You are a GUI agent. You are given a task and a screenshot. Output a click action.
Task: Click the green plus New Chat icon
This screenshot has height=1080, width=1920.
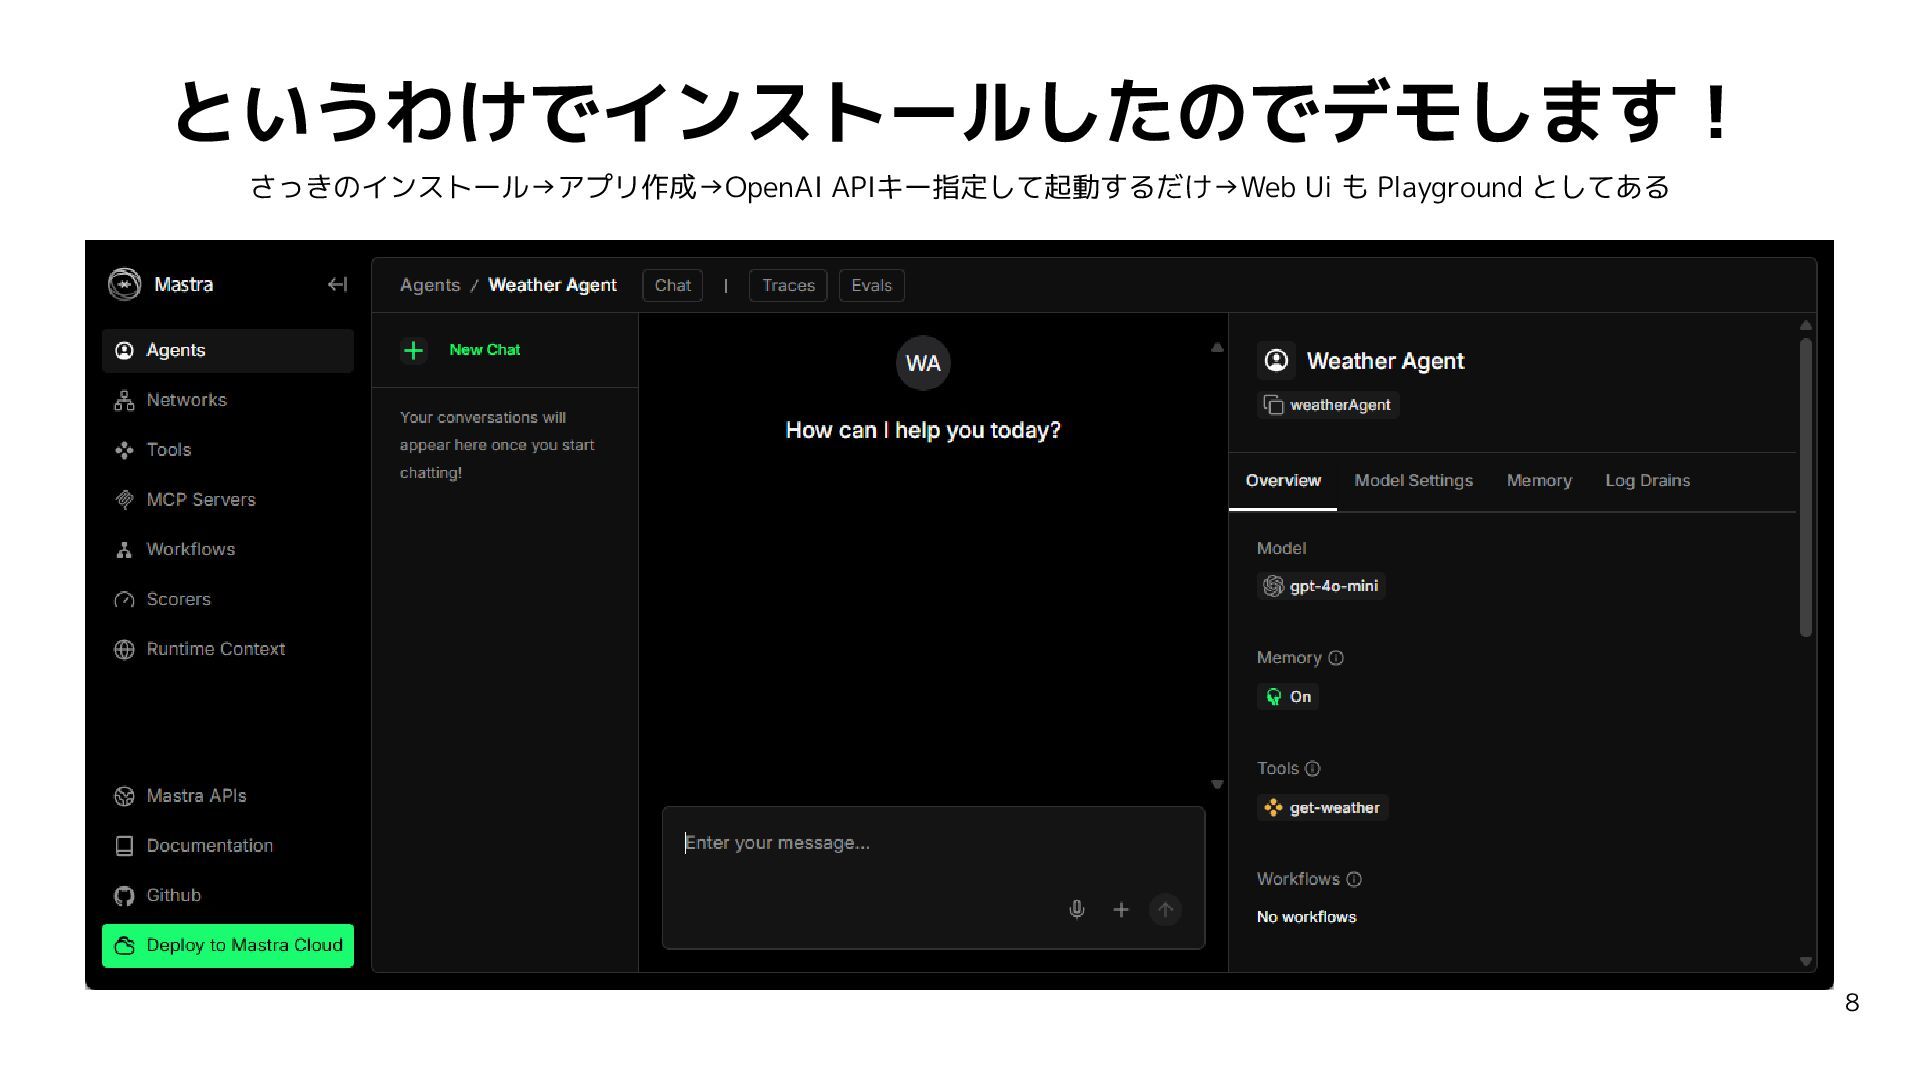click(413, 351)
